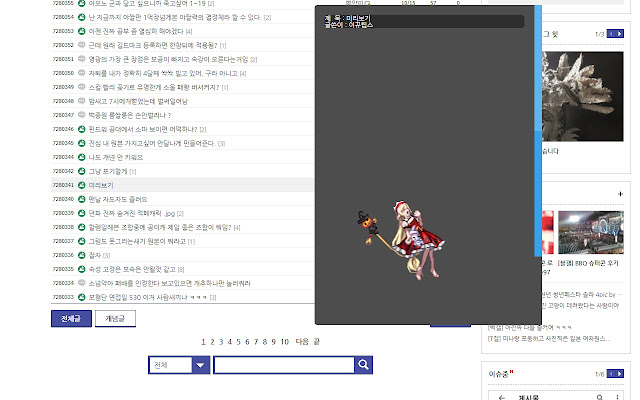
Task: Click the green image icon on row 7280339
Action: [x=82, y=213]
